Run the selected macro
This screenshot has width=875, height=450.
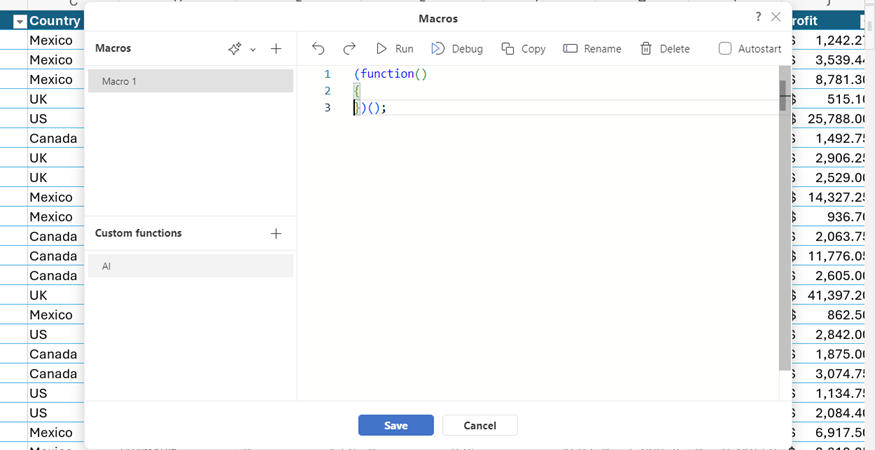(x=395, y=49)
